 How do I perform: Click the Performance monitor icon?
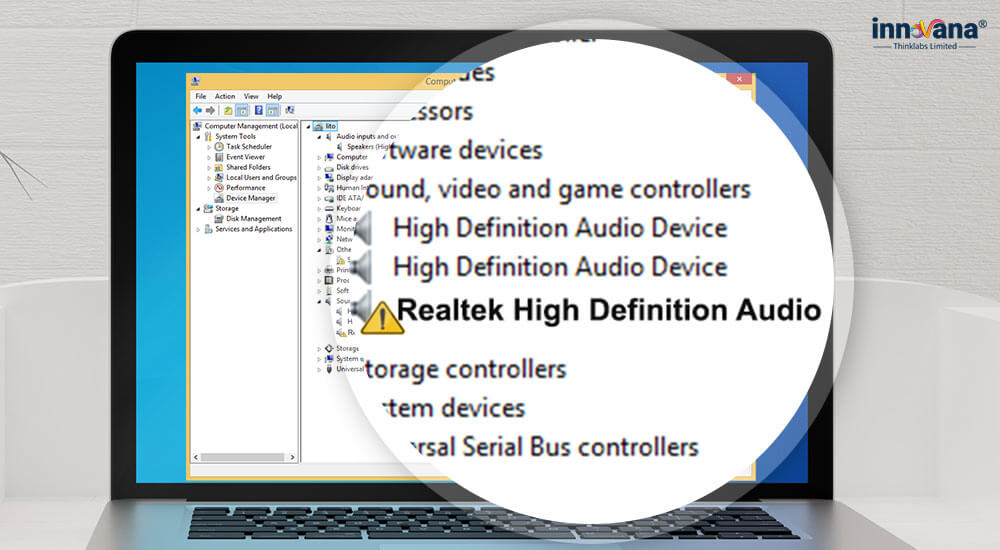click(x=219, y=188)
